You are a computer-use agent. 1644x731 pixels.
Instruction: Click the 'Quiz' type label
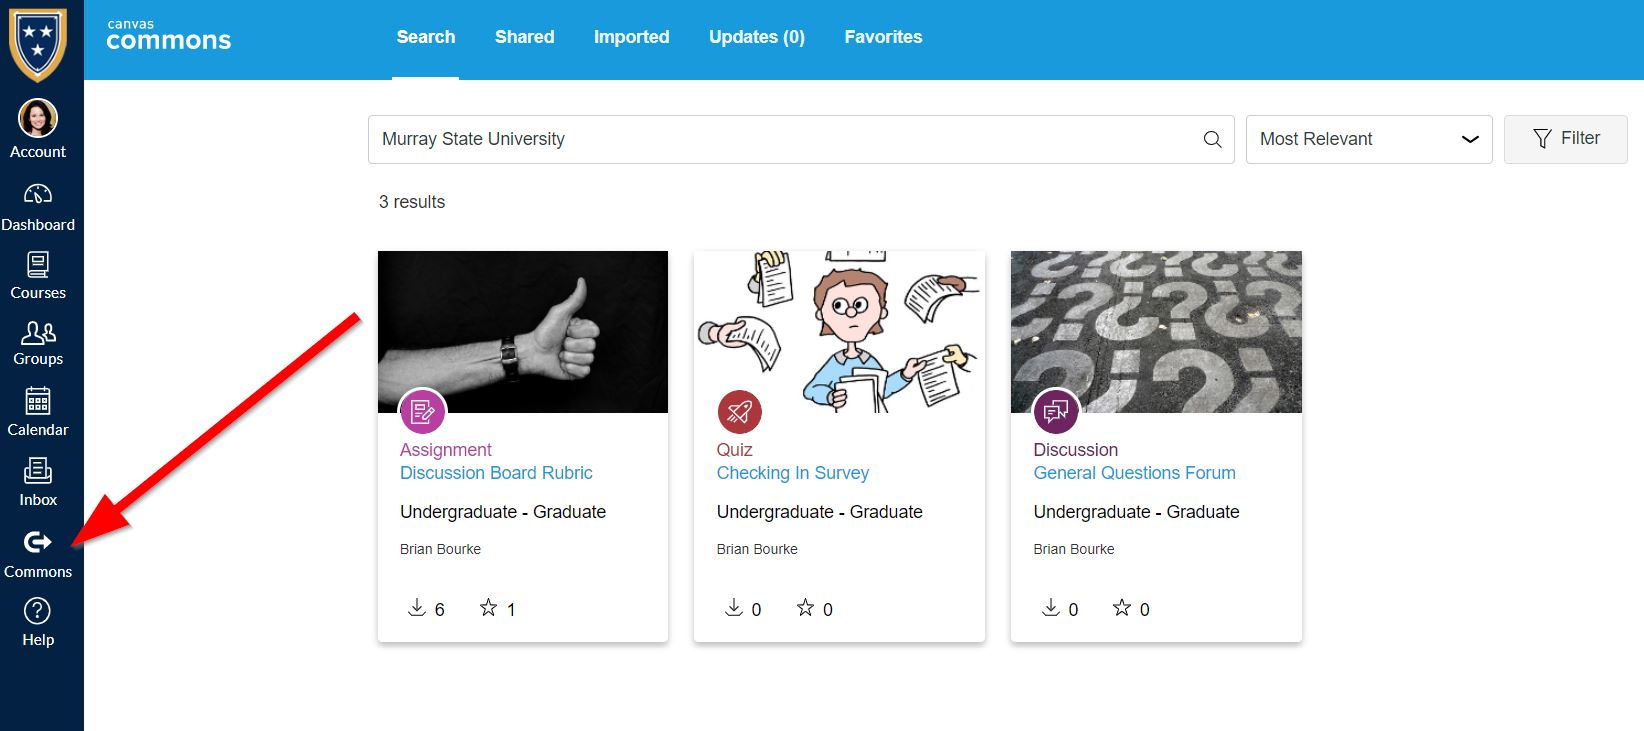pyautogui.click(x=735, y=450)
